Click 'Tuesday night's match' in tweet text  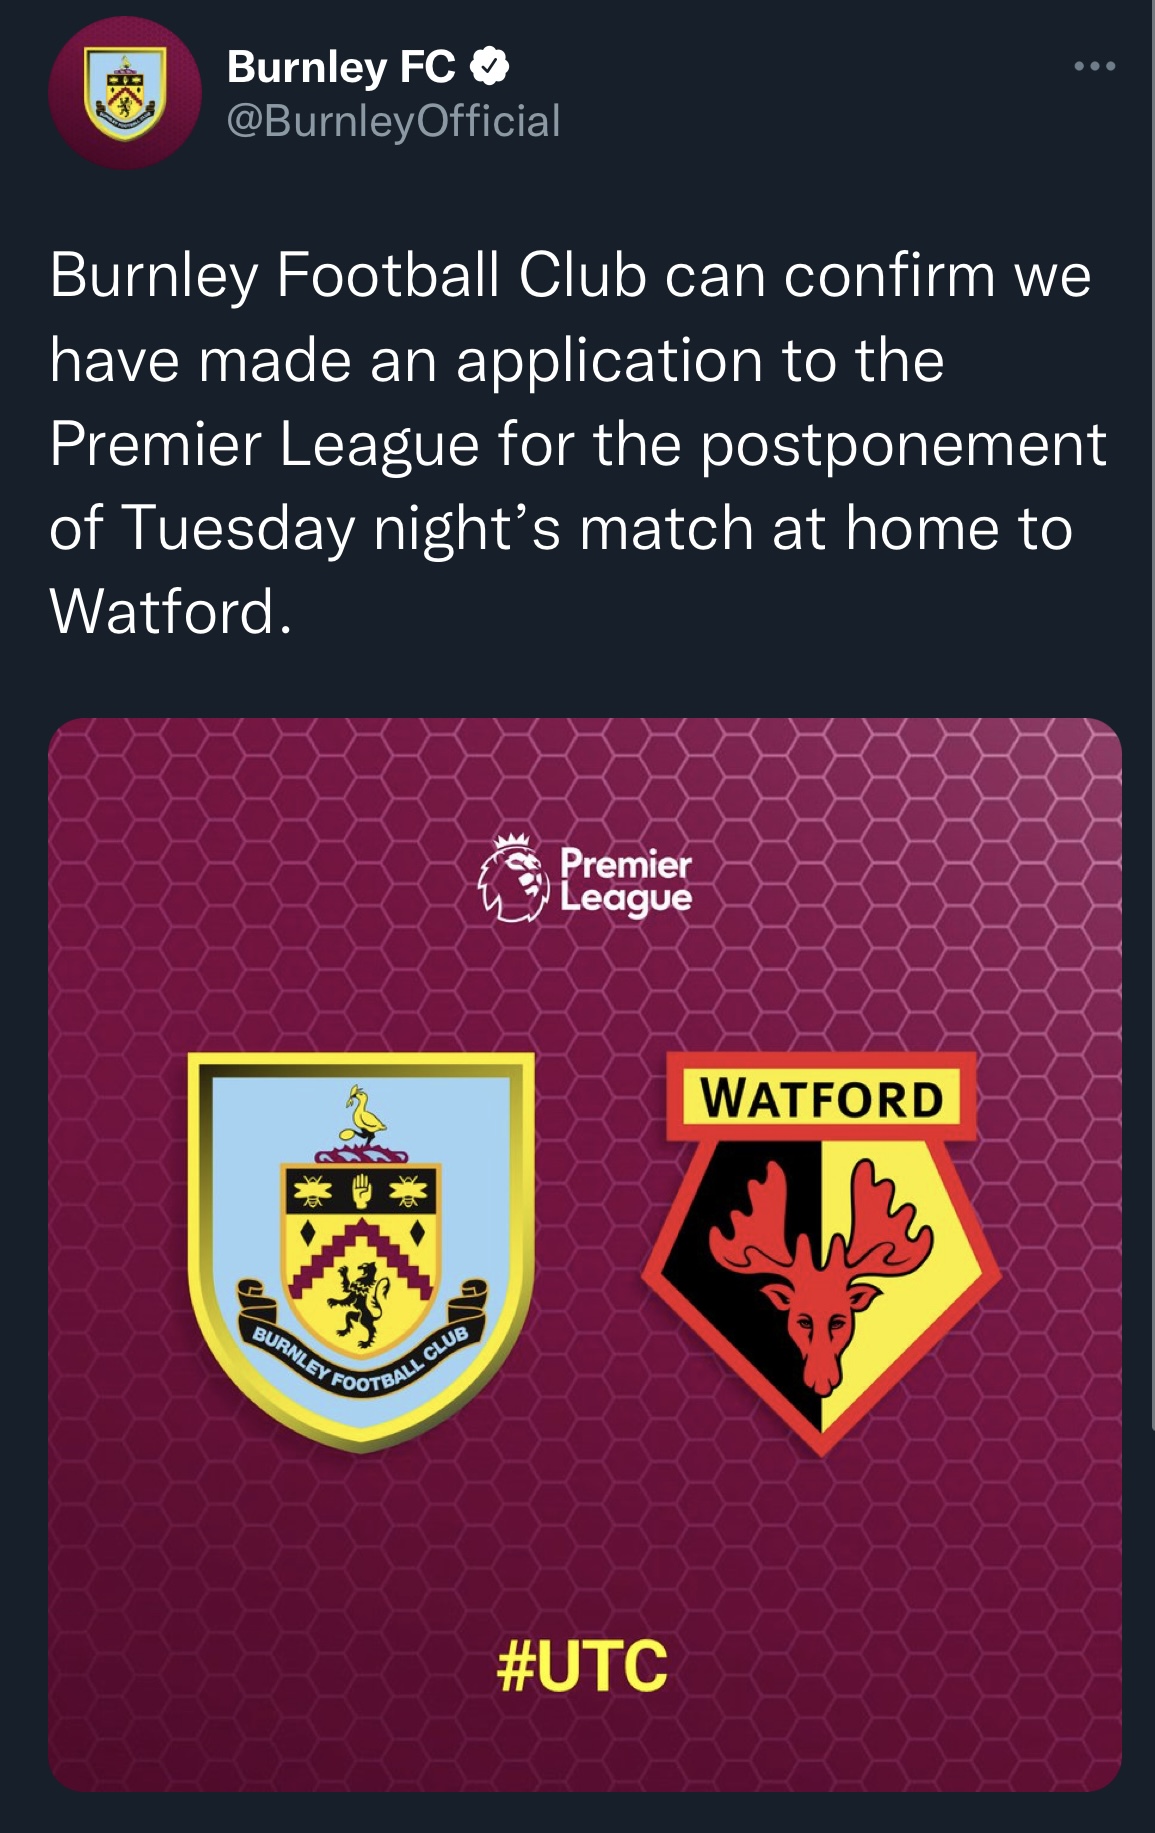(438, 527)
